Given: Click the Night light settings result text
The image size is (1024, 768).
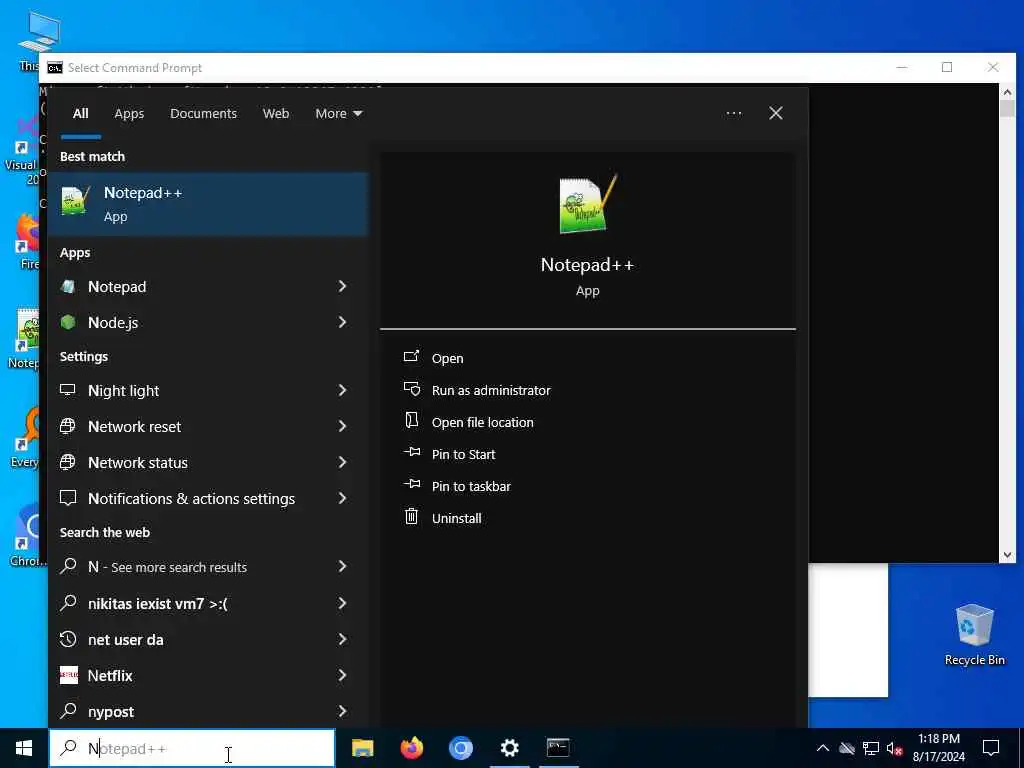Looking at the screenshot, I should [x=123, y=391].
